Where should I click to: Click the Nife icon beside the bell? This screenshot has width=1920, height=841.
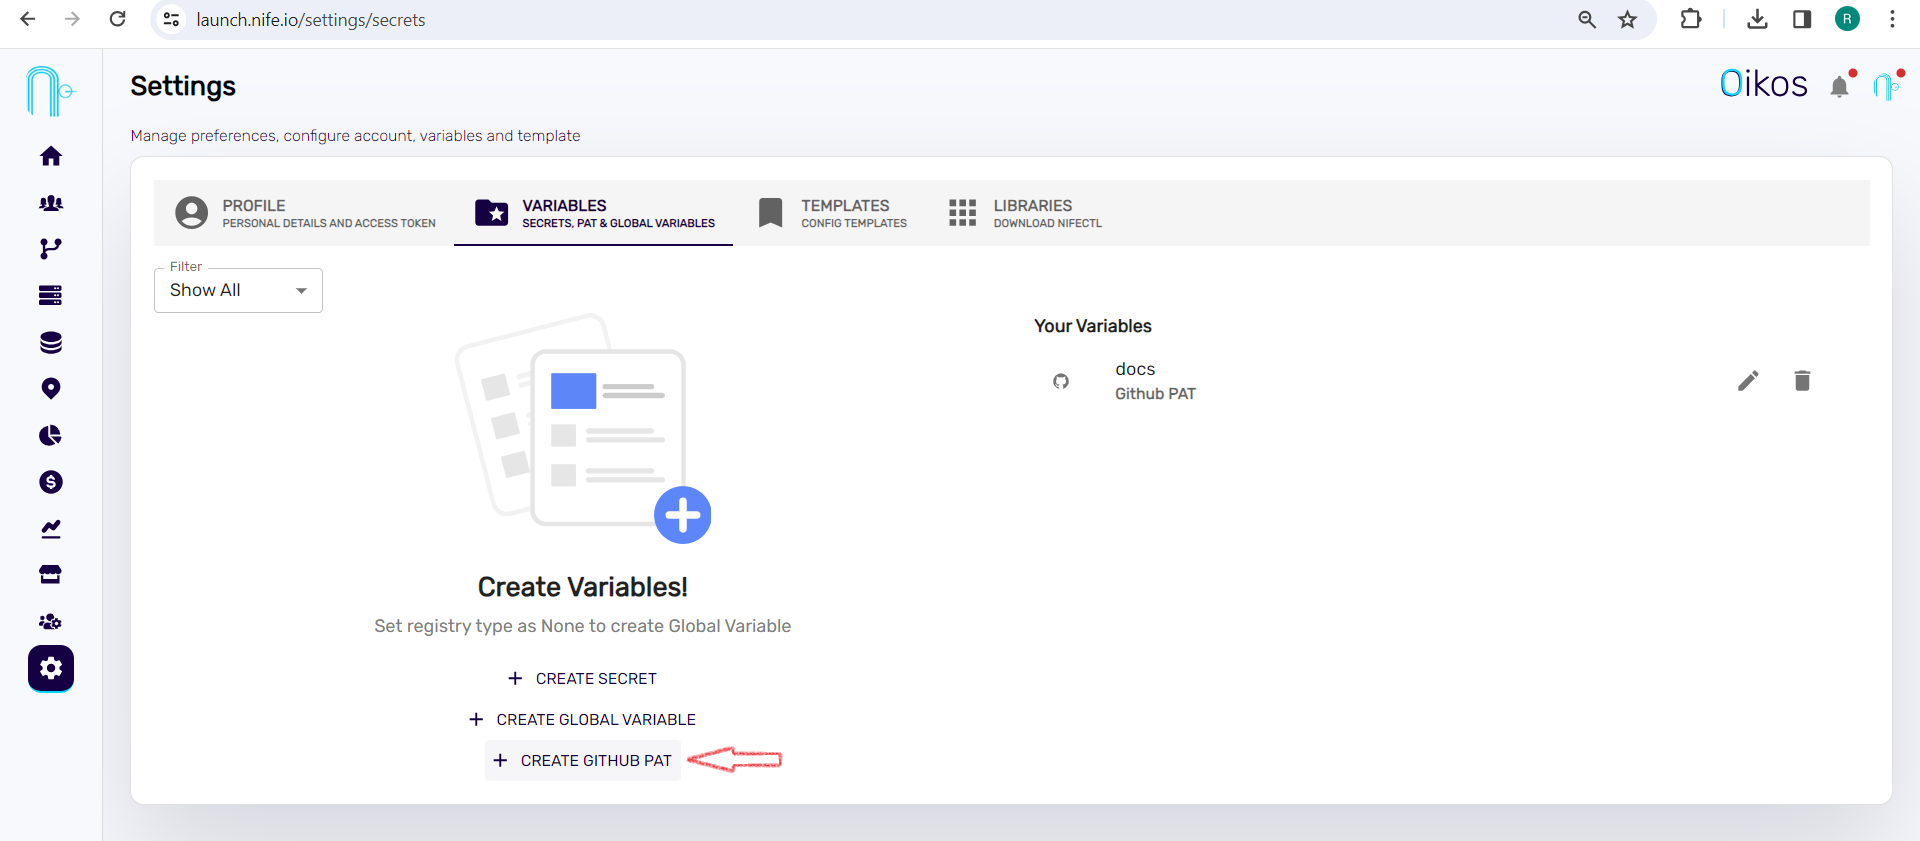[1886, 86]
